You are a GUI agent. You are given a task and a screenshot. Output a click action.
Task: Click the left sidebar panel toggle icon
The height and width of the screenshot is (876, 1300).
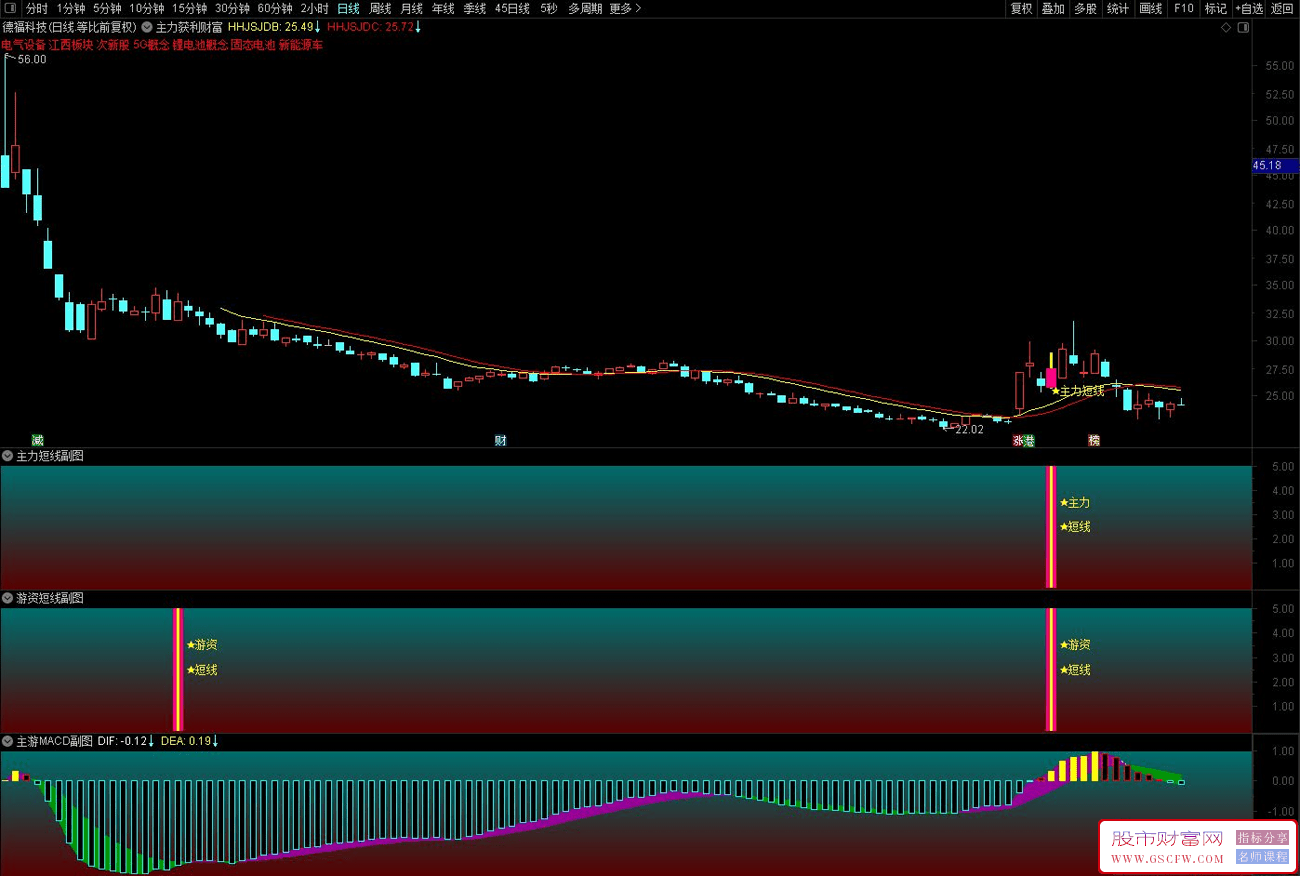(10, 9)
